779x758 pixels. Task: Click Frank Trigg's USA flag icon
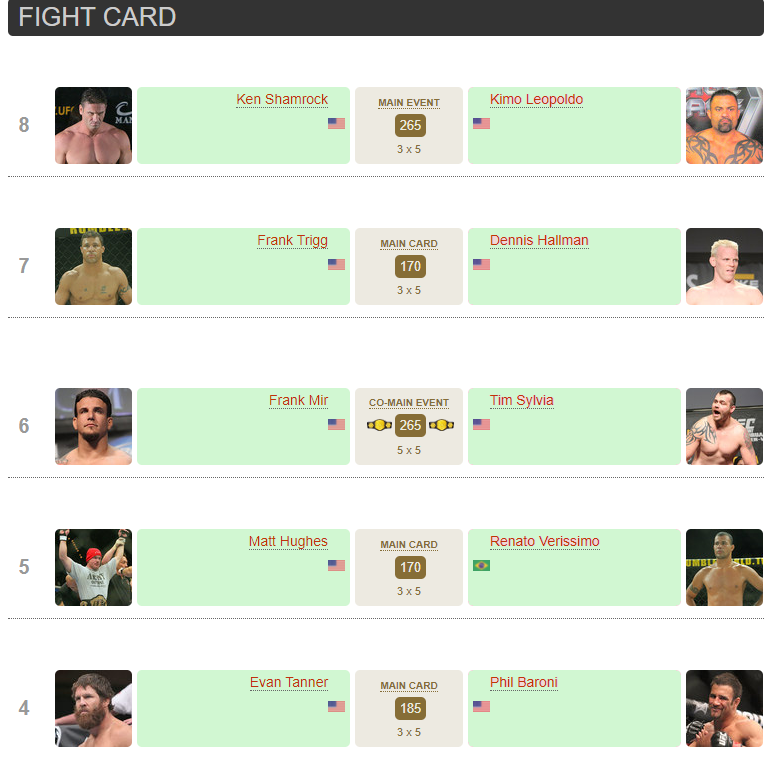pos(336,265)
